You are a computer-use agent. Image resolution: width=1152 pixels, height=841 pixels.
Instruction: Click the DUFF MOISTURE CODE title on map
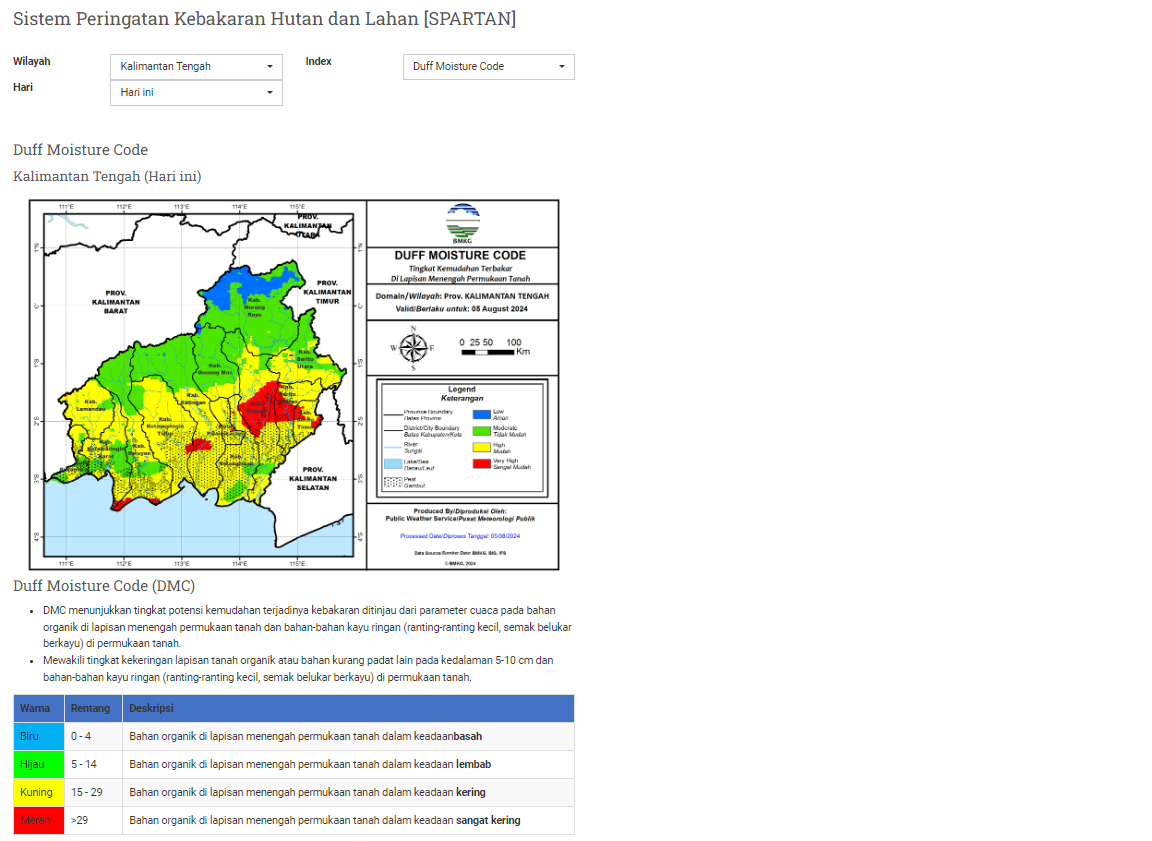(x=460, y=256)
